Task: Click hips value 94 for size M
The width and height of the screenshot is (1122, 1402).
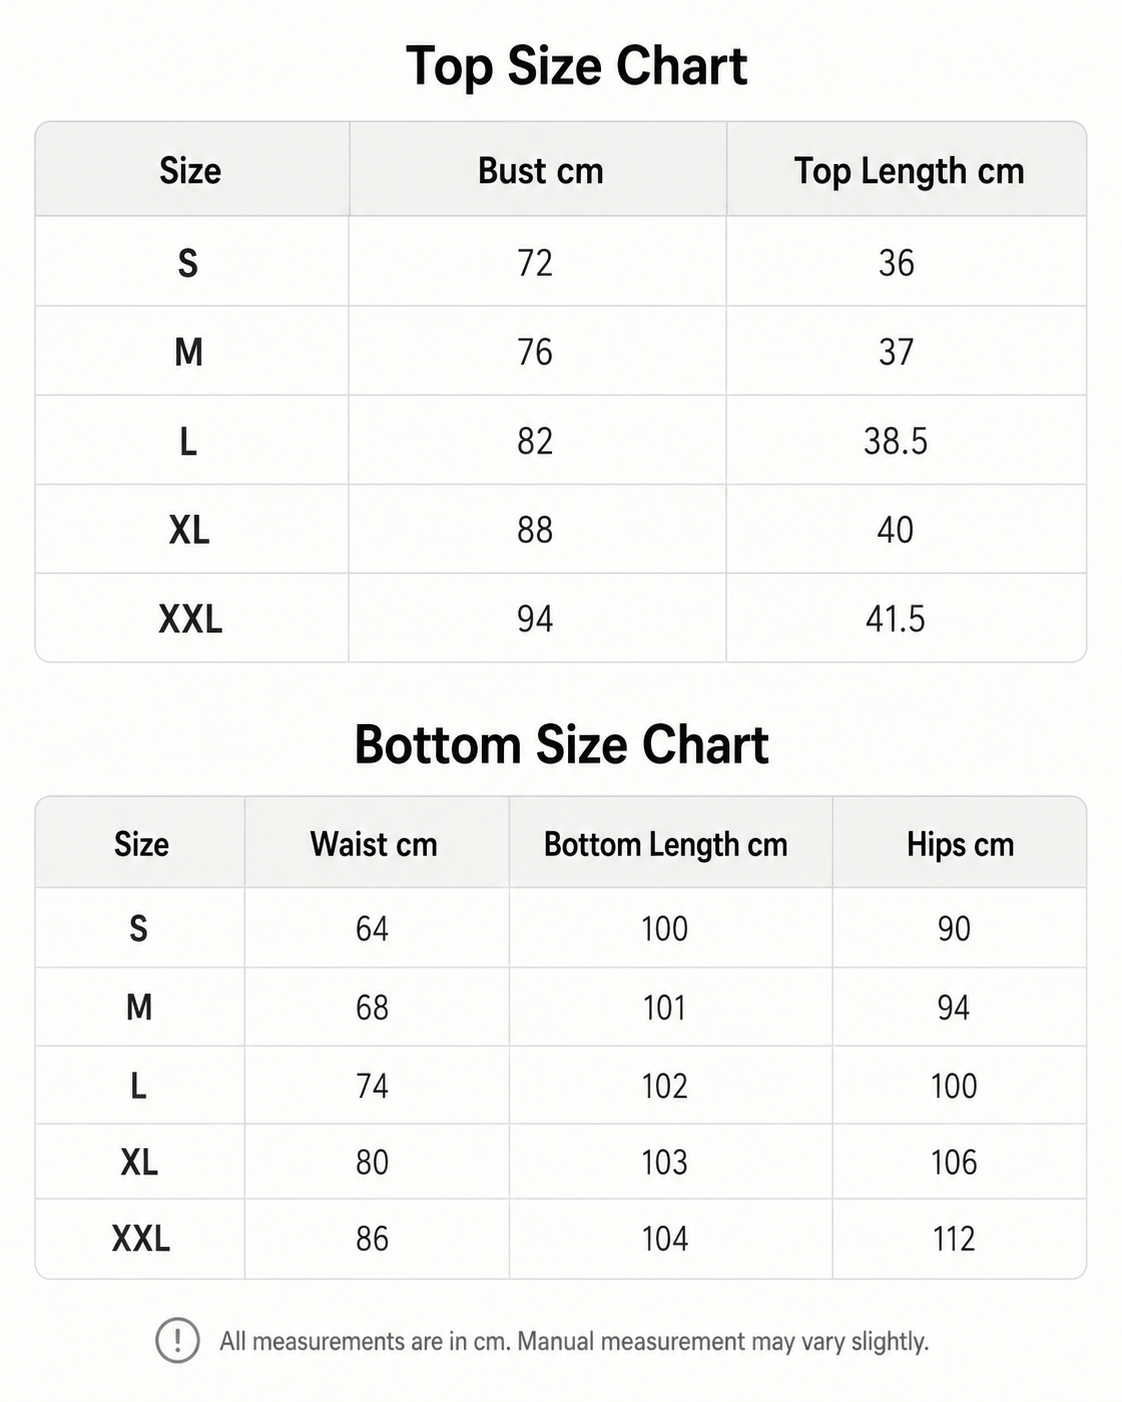Action: 954,1007
